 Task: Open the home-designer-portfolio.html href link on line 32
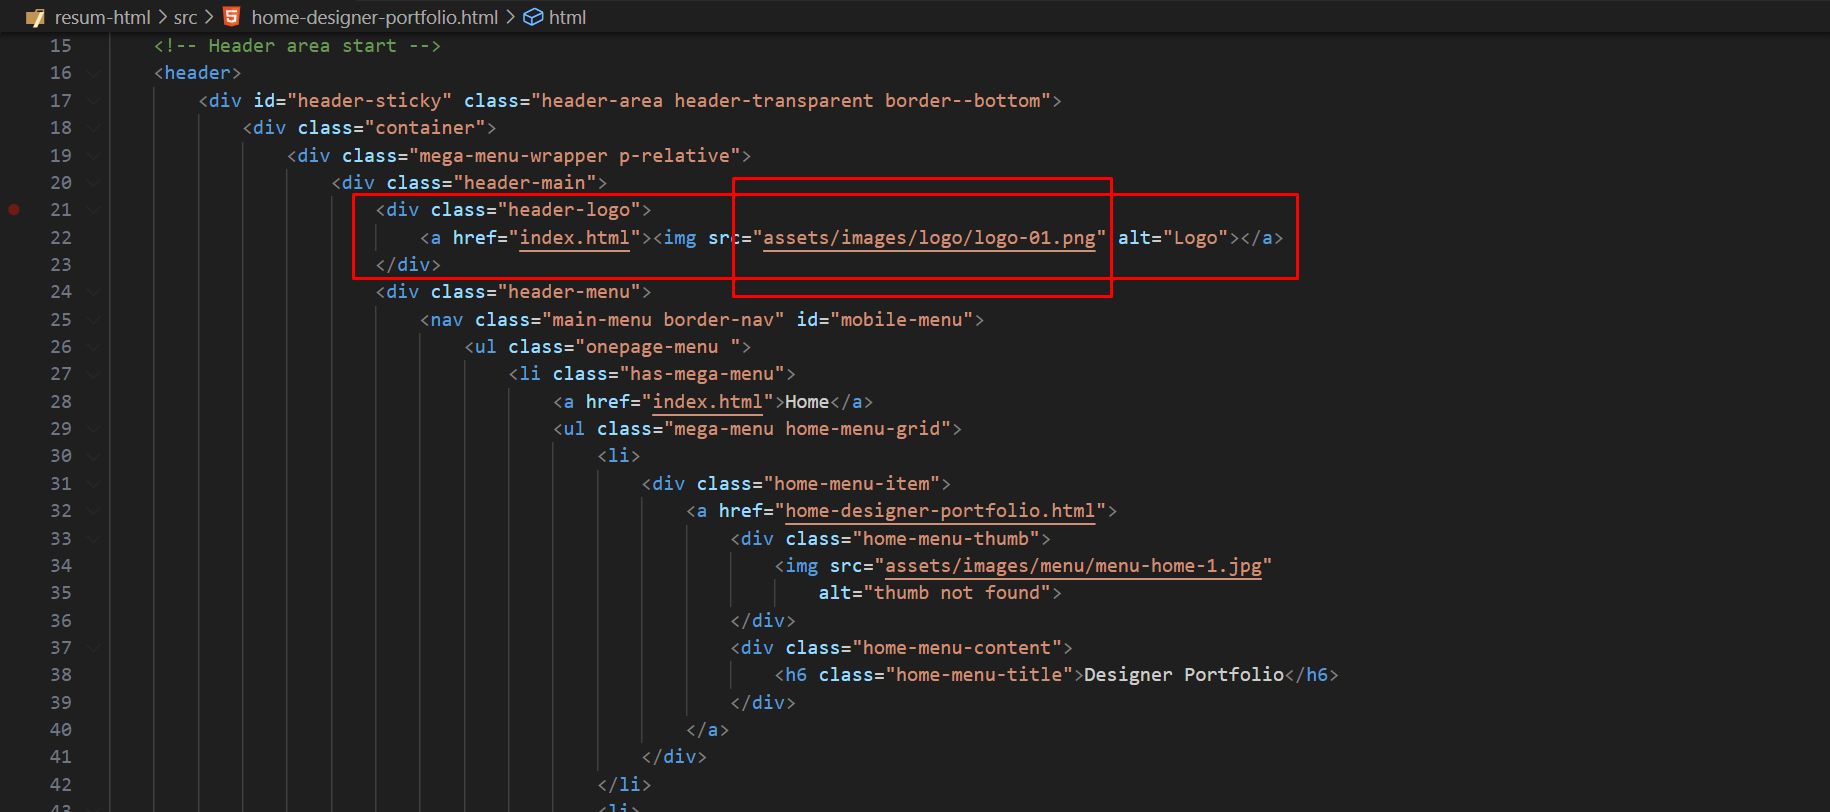pyautogui.click(x=940, y=511)
